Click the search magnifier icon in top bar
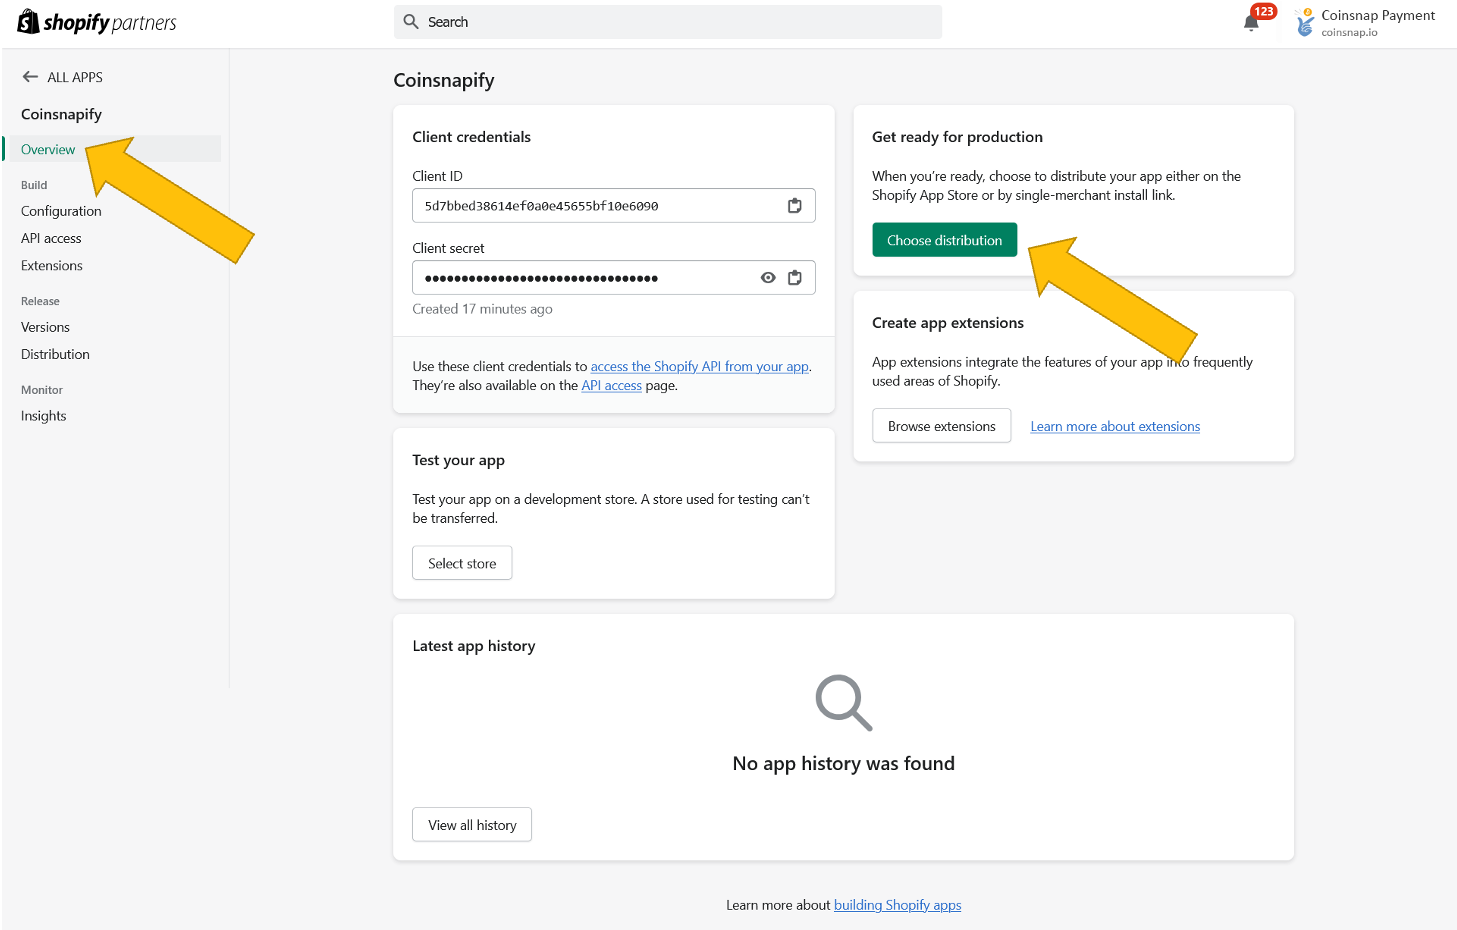The width and height of the screenshot is (1457, 930). (411, 22)
